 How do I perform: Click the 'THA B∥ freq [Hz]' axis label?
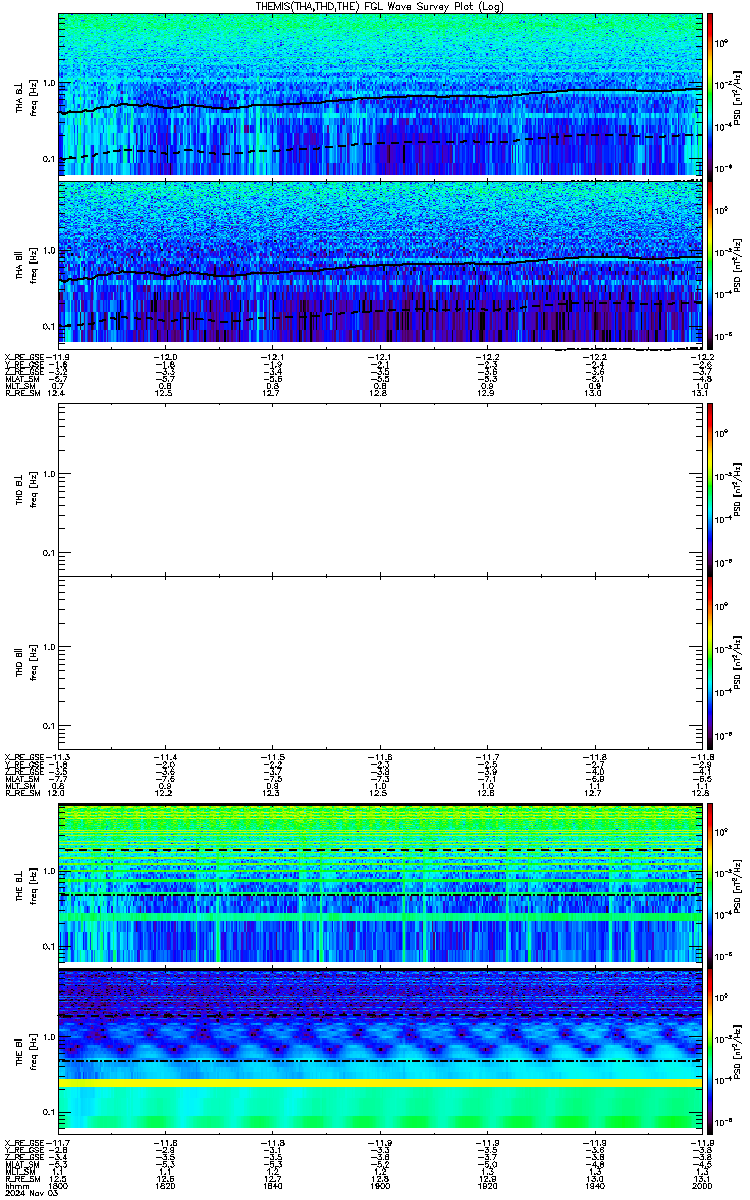pos(24,263)
